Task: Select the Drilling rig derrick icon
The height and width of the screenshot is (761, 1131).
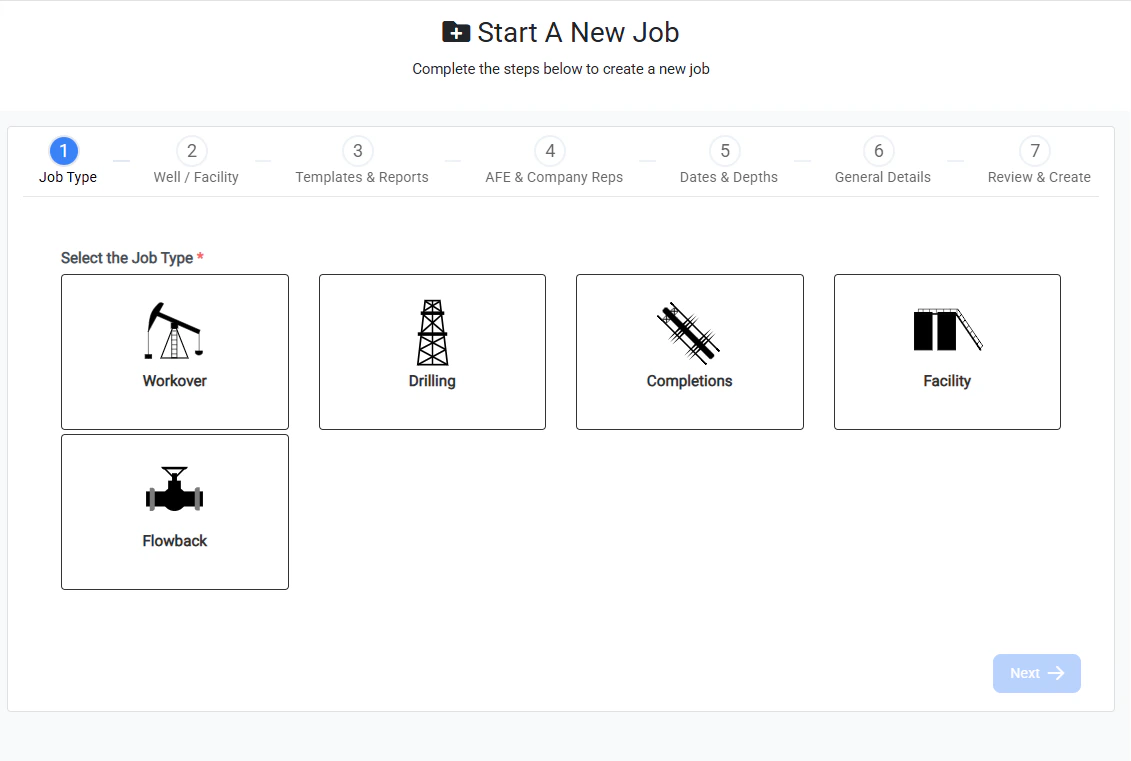Action: [x=431, y=330]
